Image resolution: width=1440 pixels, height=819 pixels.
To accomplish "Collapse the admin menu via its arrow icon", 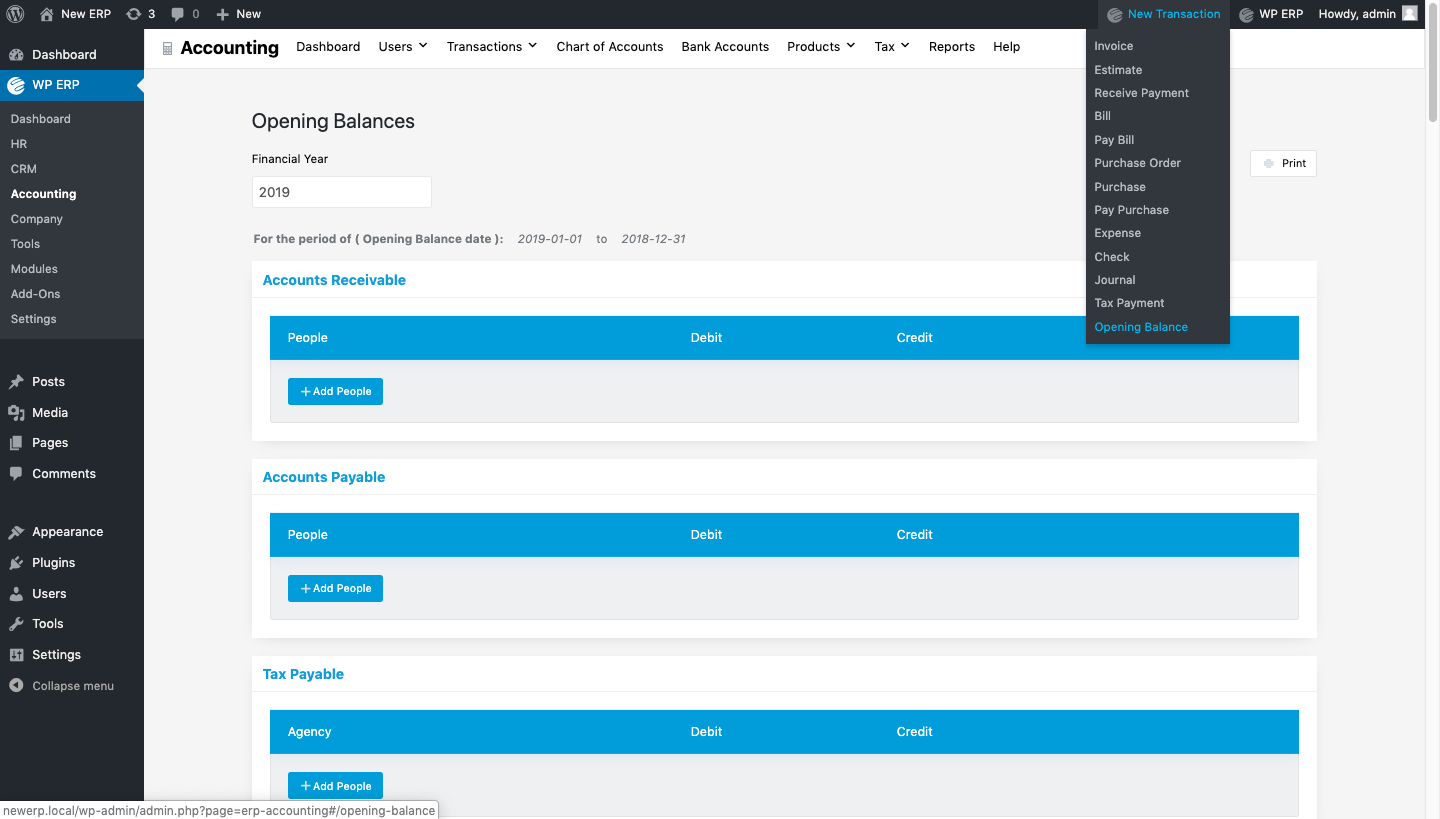I will 17,685.
